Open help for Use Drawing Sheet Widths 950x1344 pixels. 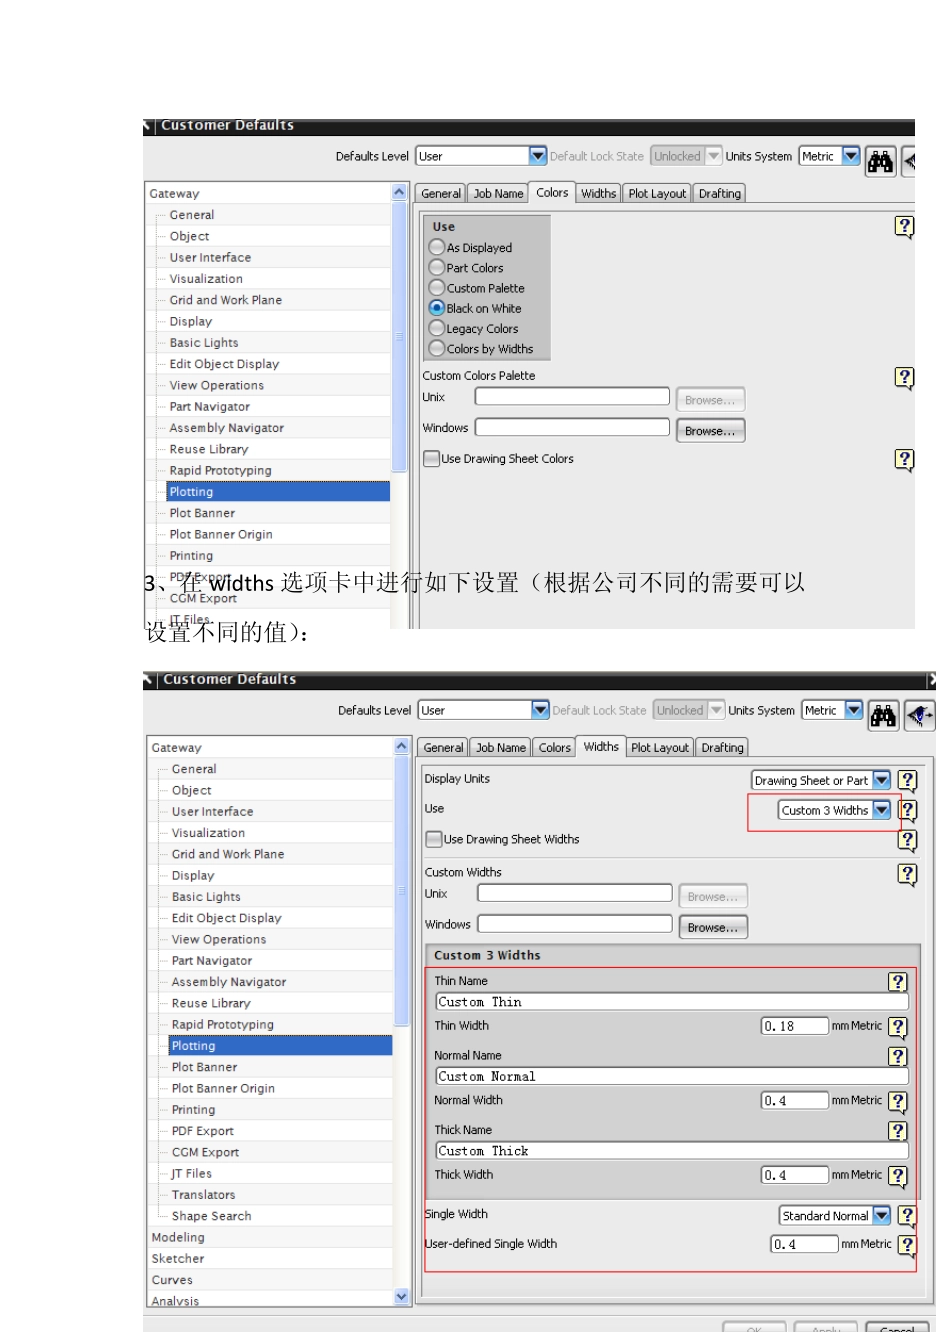pyautogui.click(x=907, y=840)
